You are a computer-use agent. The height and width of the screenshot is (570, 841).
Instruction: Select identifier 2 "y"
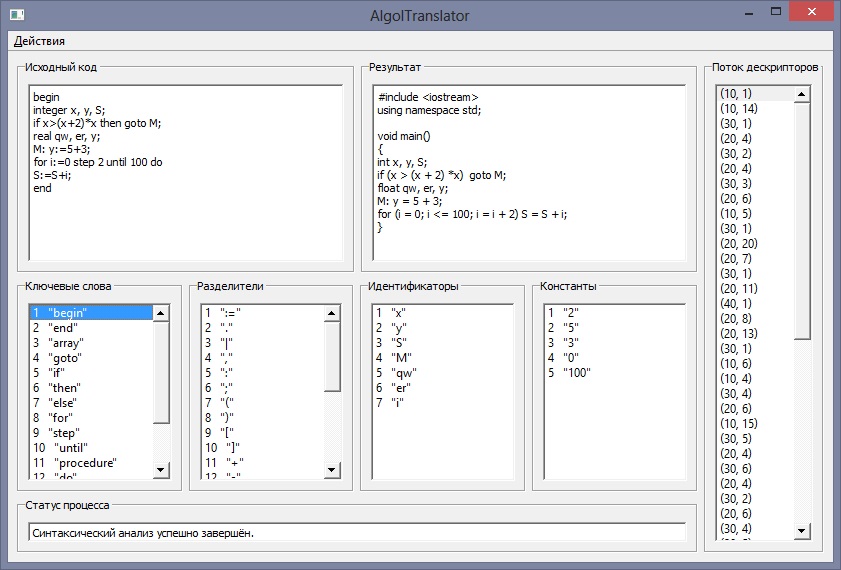442,328
